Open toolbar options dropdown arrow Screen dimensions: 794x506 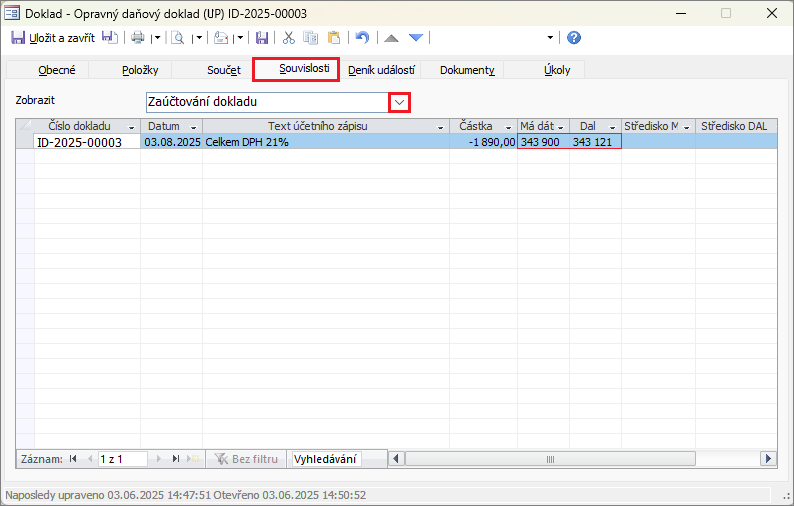[x=550, y=37]
